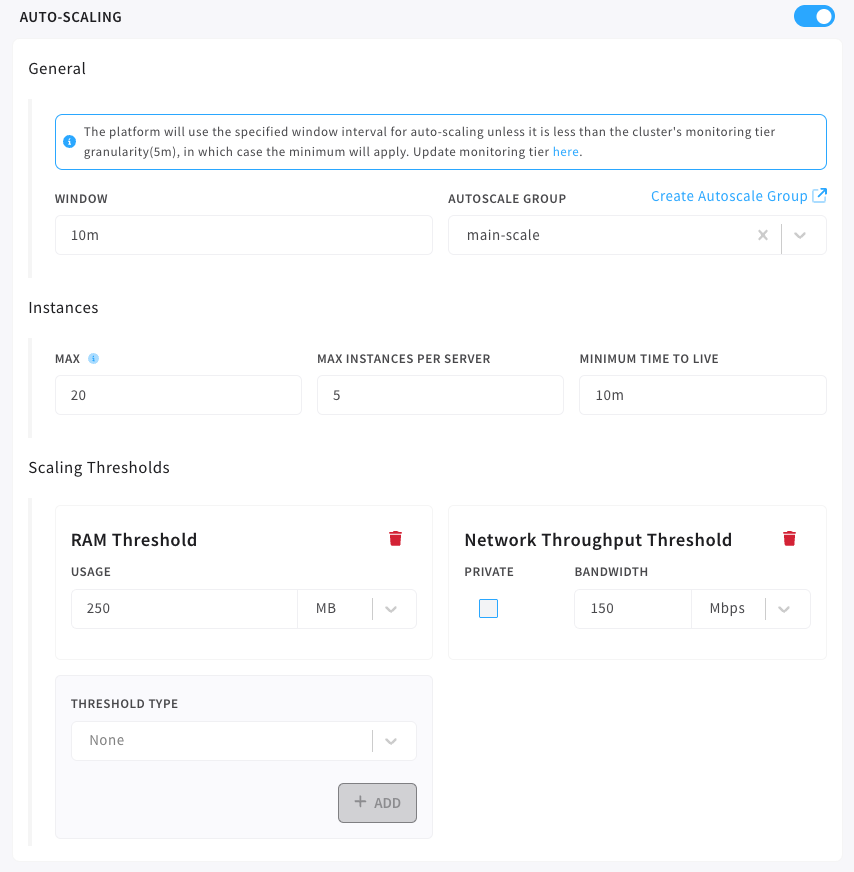Expand the Autoscale Group dropdown
This screenshot has height=872, width=854.
point(800,235)
